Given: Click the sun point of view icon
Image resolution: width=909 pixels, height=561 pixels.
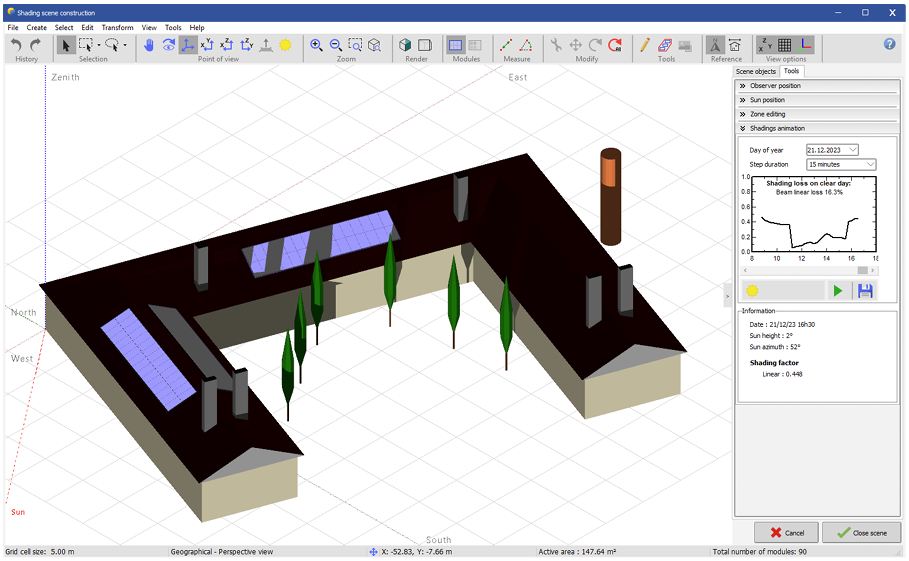Looking at the screenshot, I should [285, 45].
